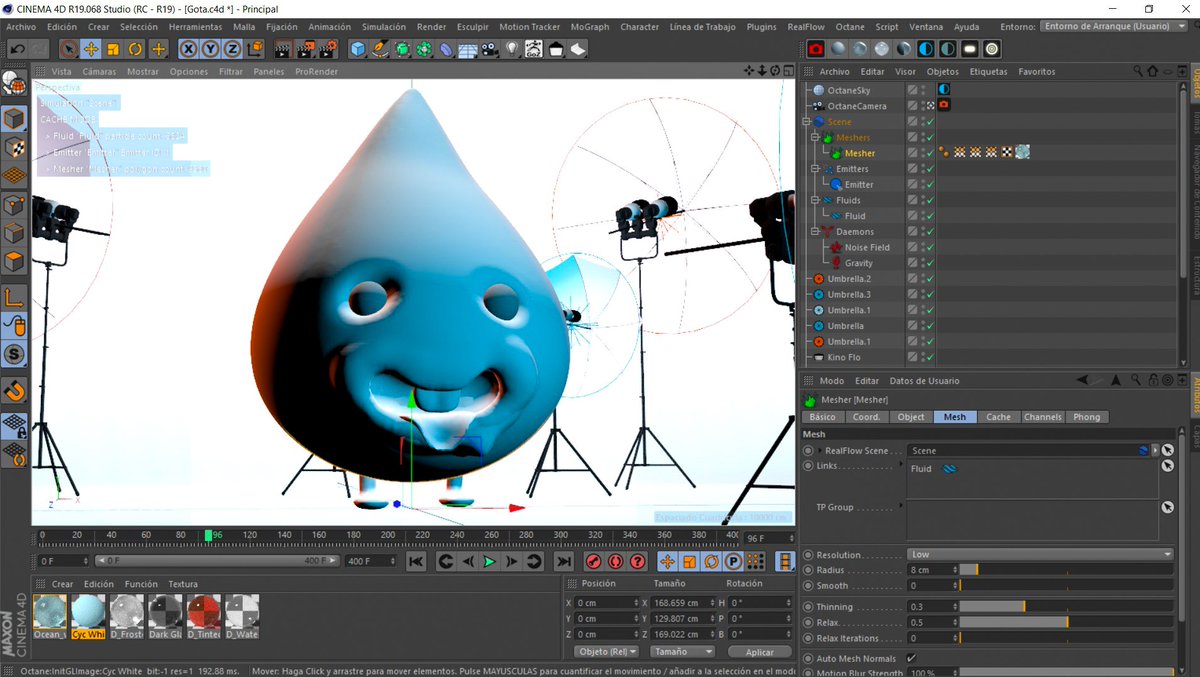Click the Record Active Objects key icon

point(593,562)
